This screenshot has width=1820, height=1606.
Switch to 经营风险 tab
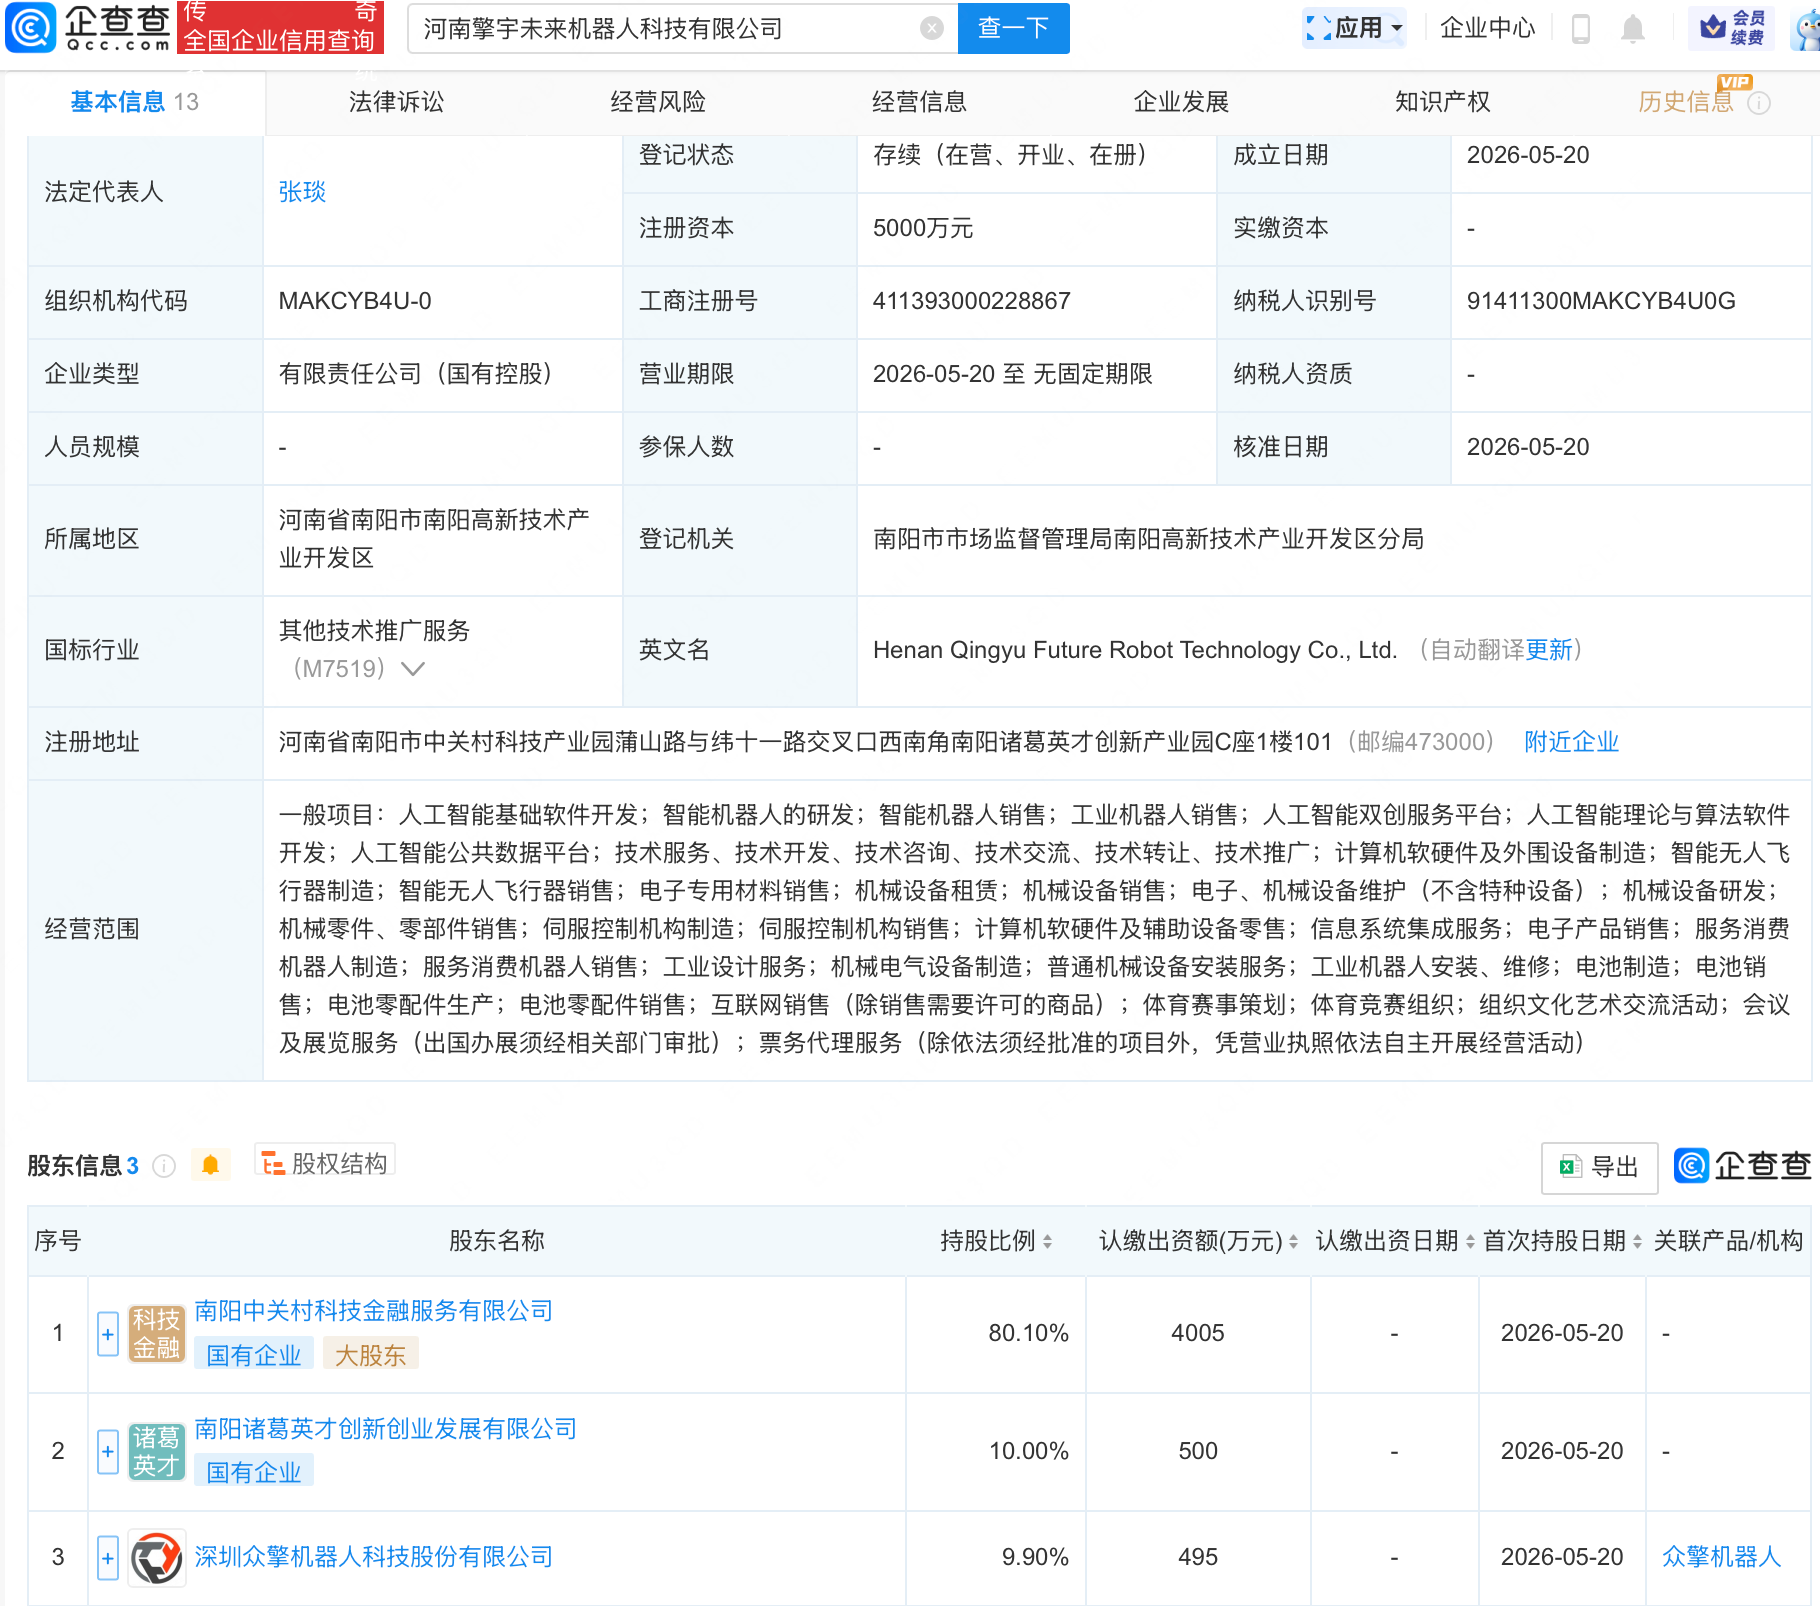tap(658, 102)
